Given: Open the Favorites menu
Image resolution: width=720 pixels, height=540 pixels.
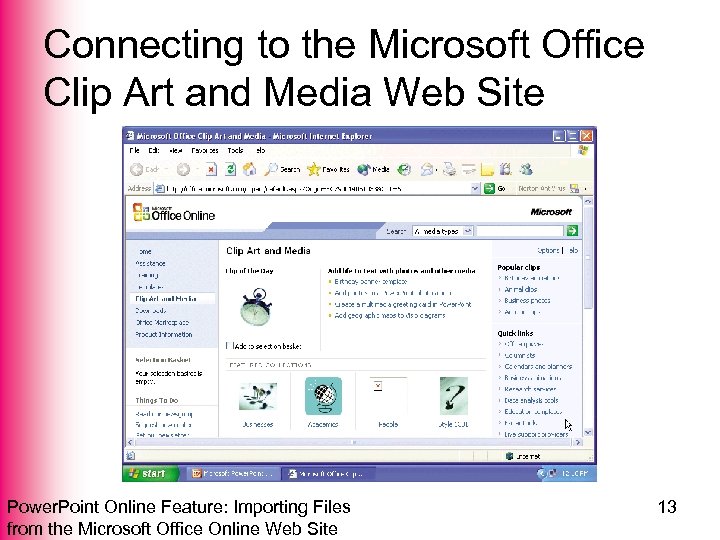Looking at the screenshot, I should coord(205,150).
